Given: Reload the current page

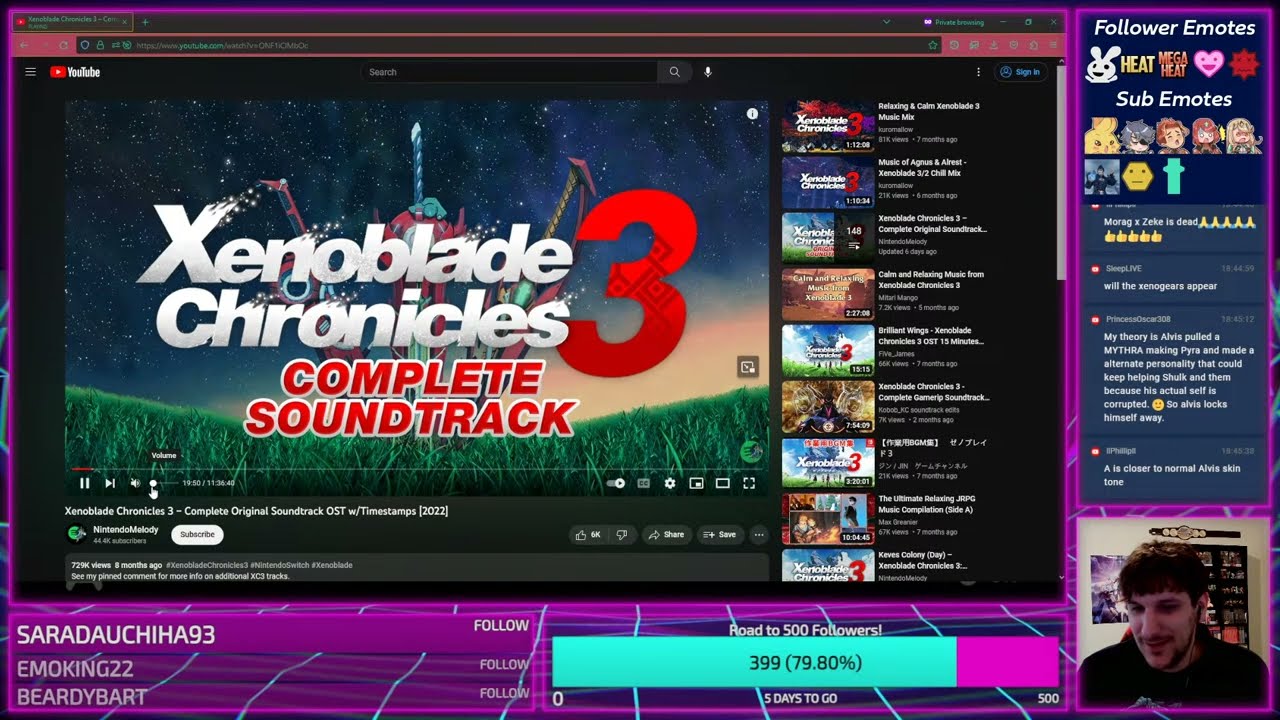Looking at the screenshot, I should 63,45.
